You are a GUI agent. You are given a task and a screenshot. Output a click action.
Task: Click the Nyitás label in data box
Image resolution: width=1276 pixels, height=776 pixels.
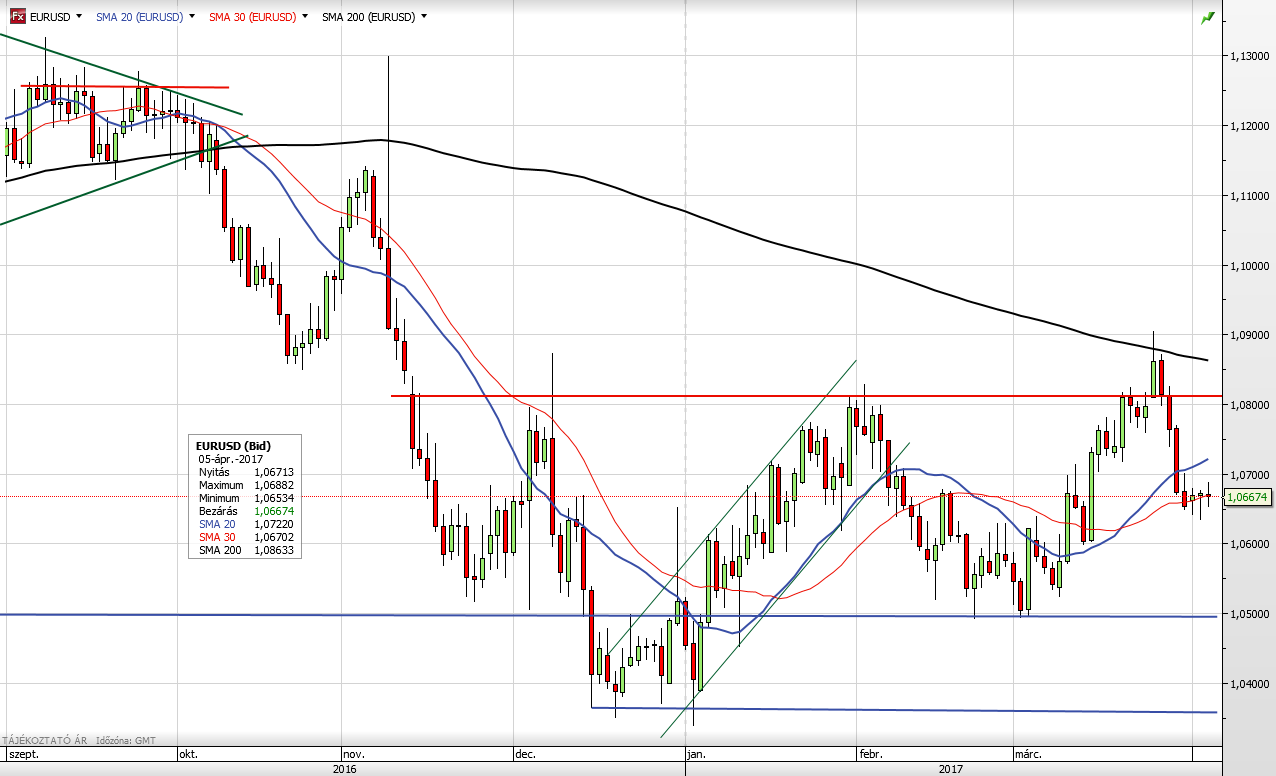tap(214, 471)
